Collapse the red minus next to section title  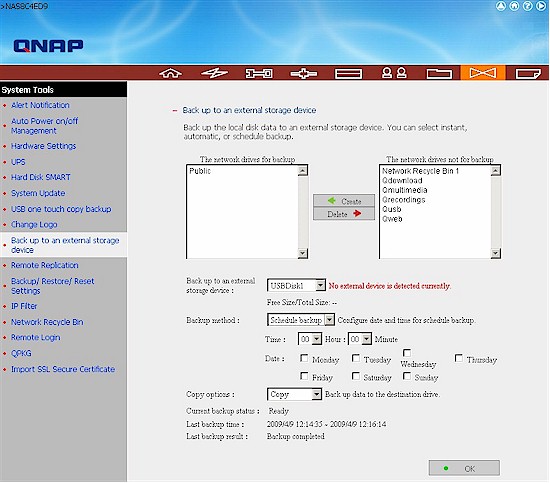[175, 110]
